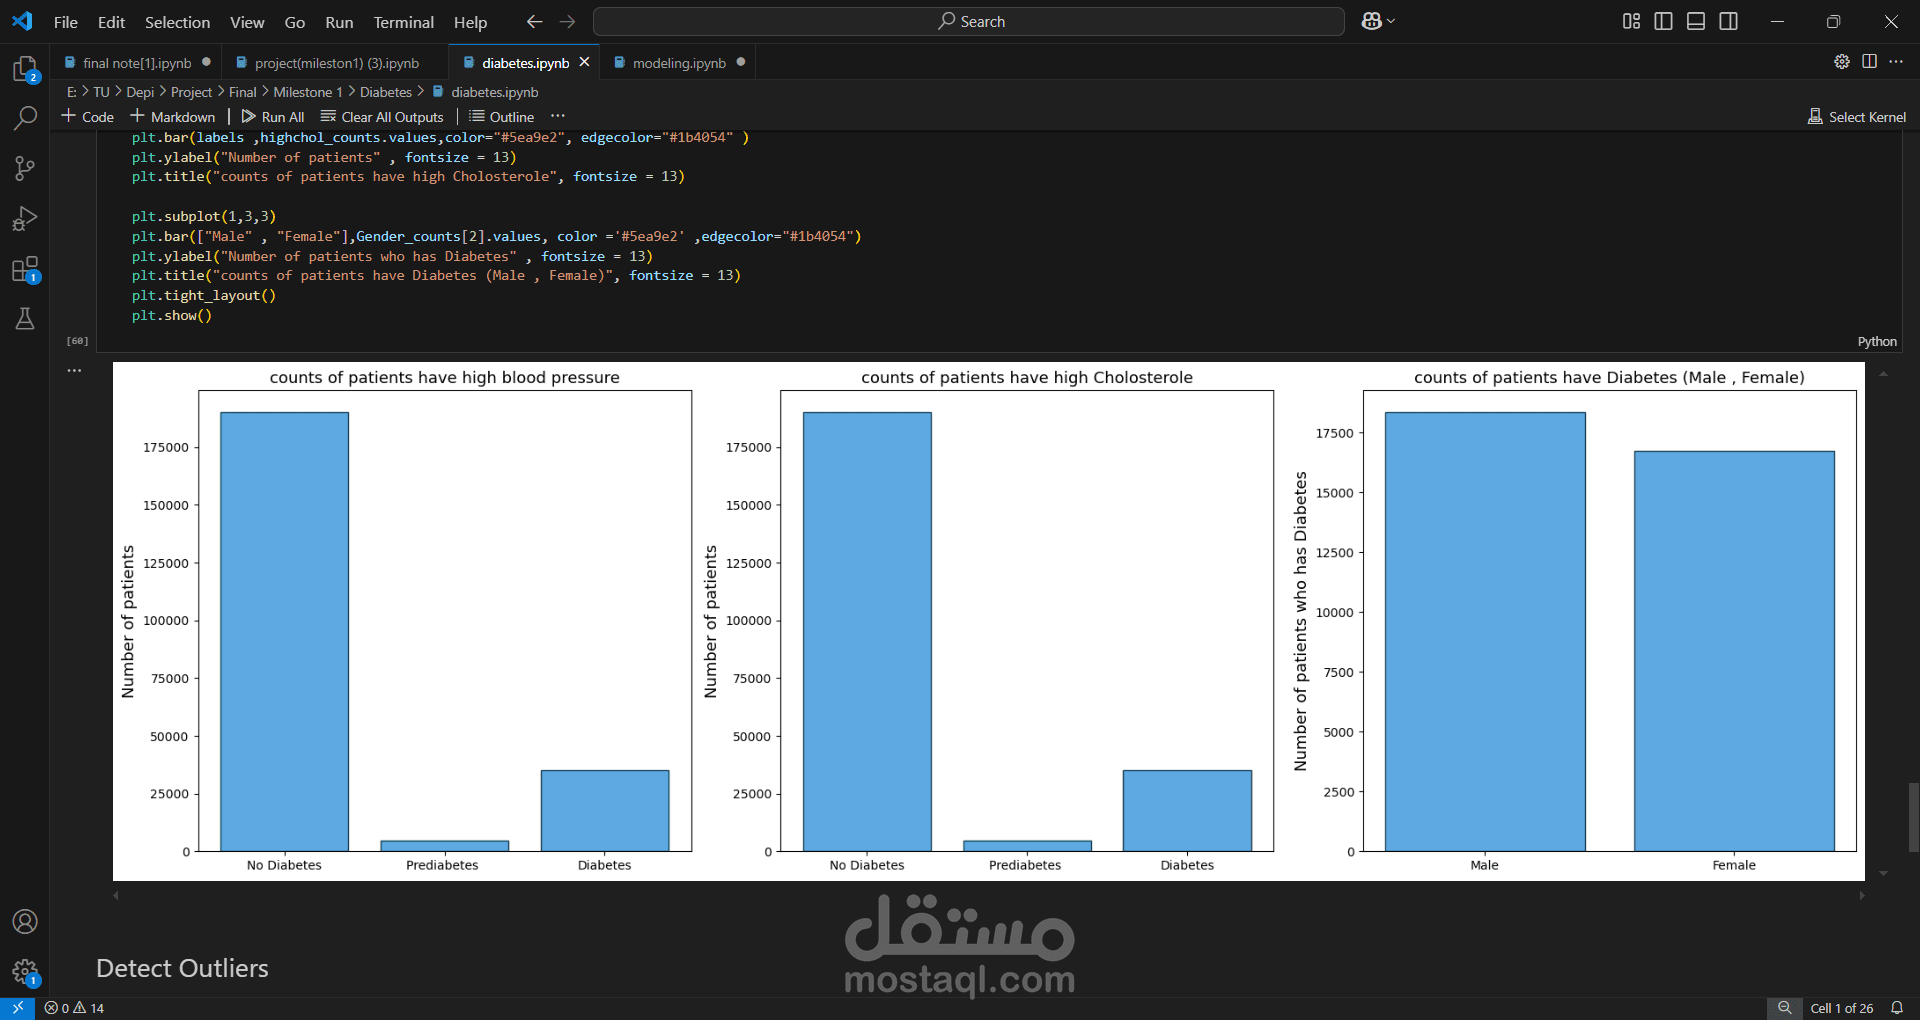Screen dimensions: 1920x1020
Task: Toggle the bottom Panel
Action: pyautogui.click(x=1696, y=21)
